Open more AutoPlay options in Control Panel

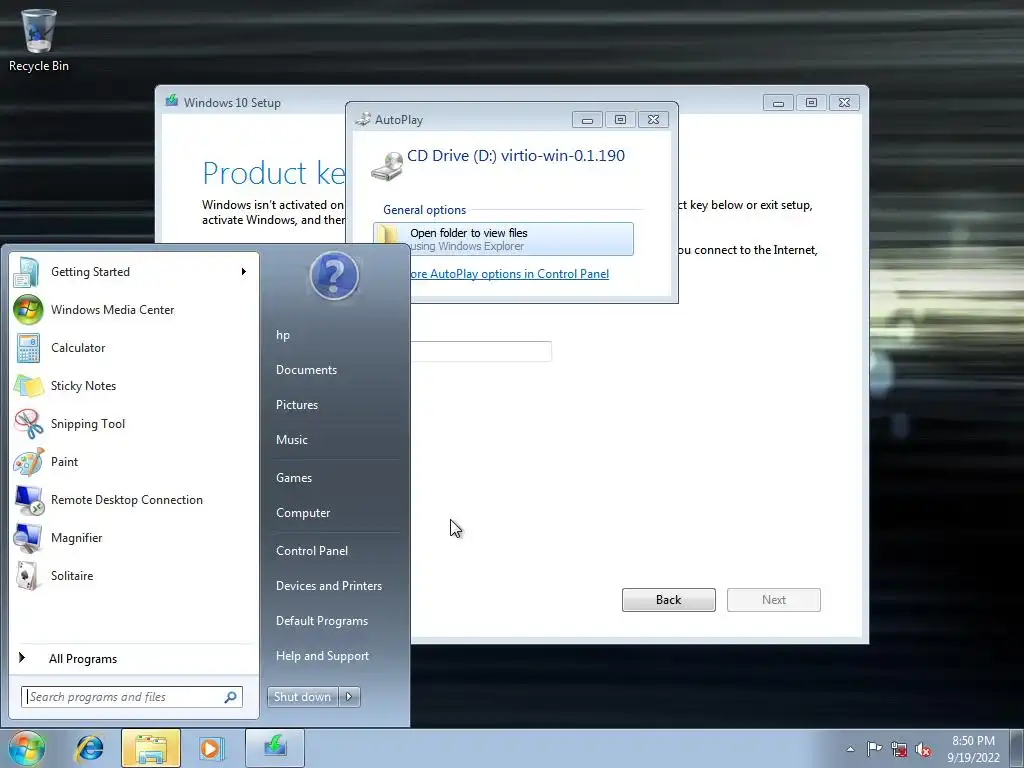509,274
